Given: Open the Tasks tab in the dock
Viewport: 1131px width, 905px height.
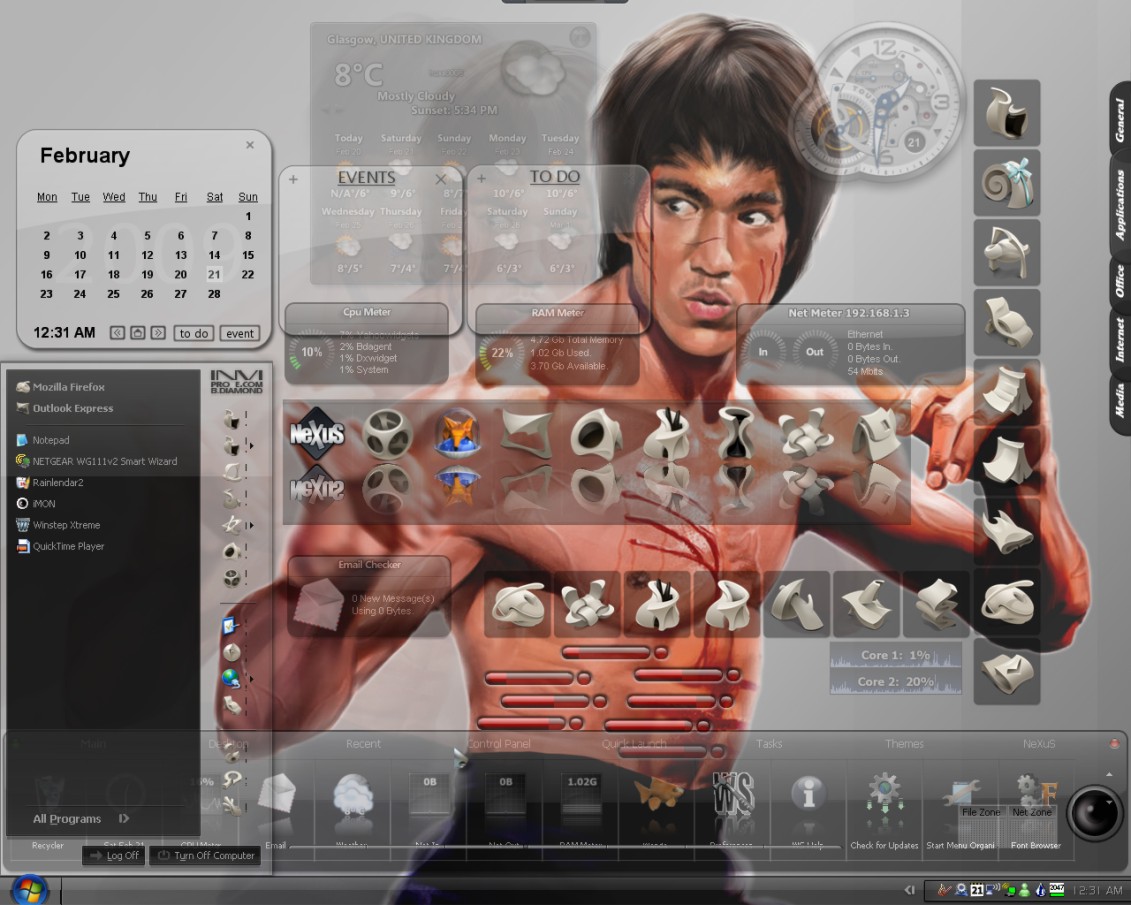Looking at the screenshot, I should point(769,743).
